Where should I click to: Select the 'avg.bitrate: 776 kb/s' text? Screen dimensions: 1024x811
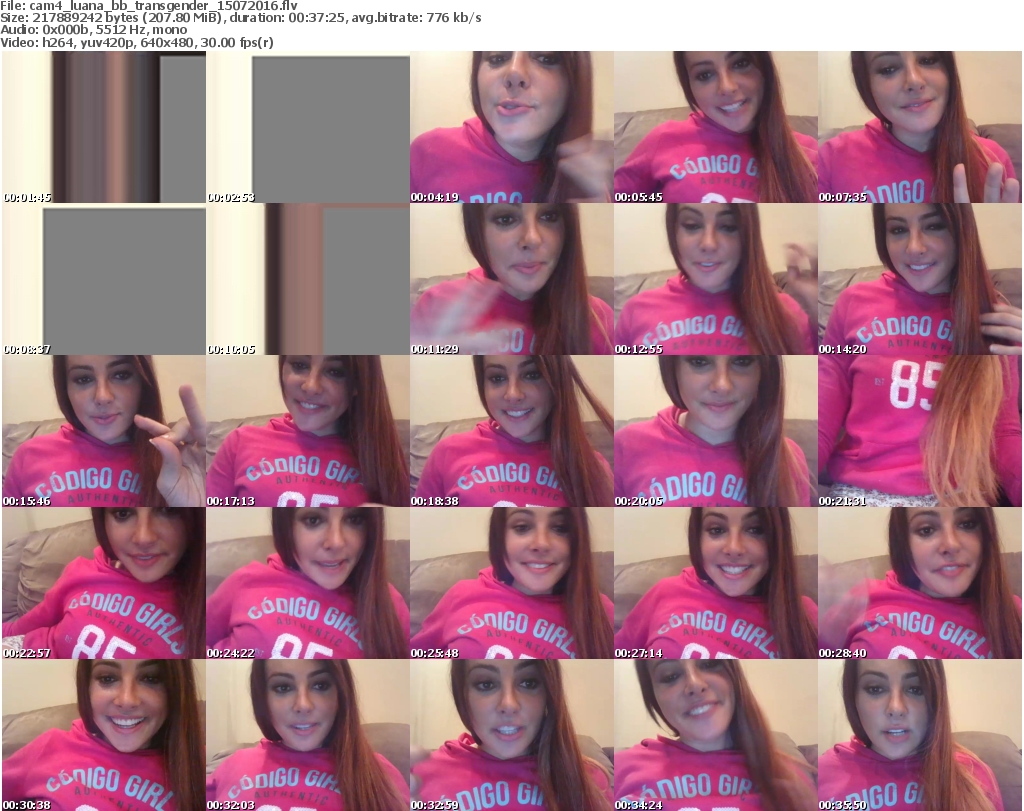pos(417,18)
